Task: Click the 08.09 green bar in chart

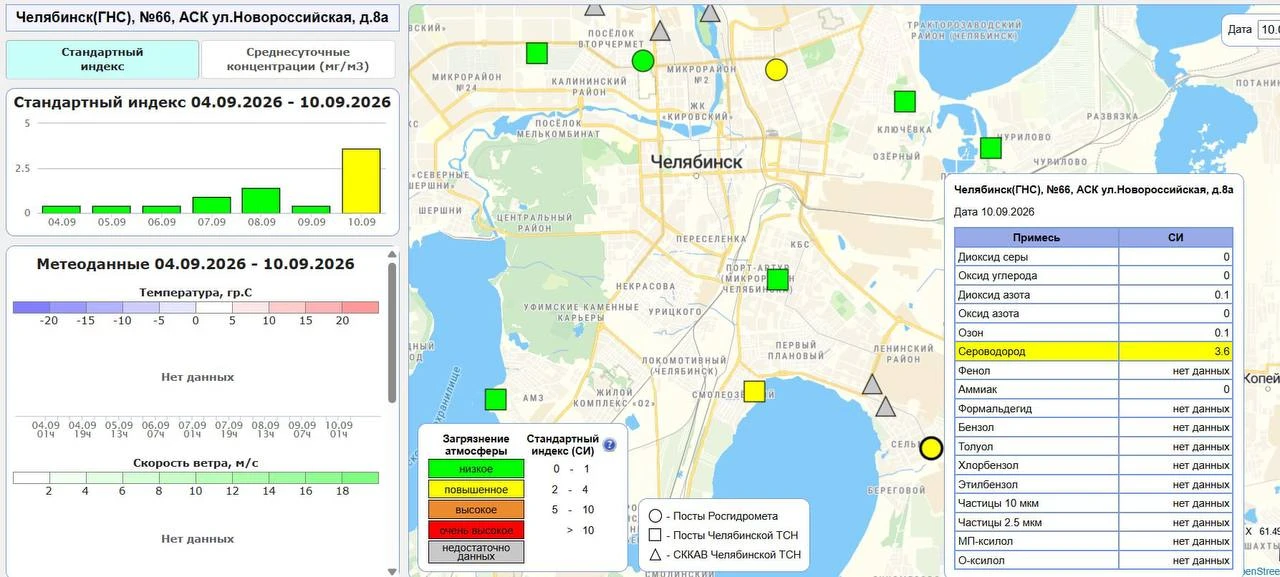Action: pyautogui.click(x=261, y=200)
